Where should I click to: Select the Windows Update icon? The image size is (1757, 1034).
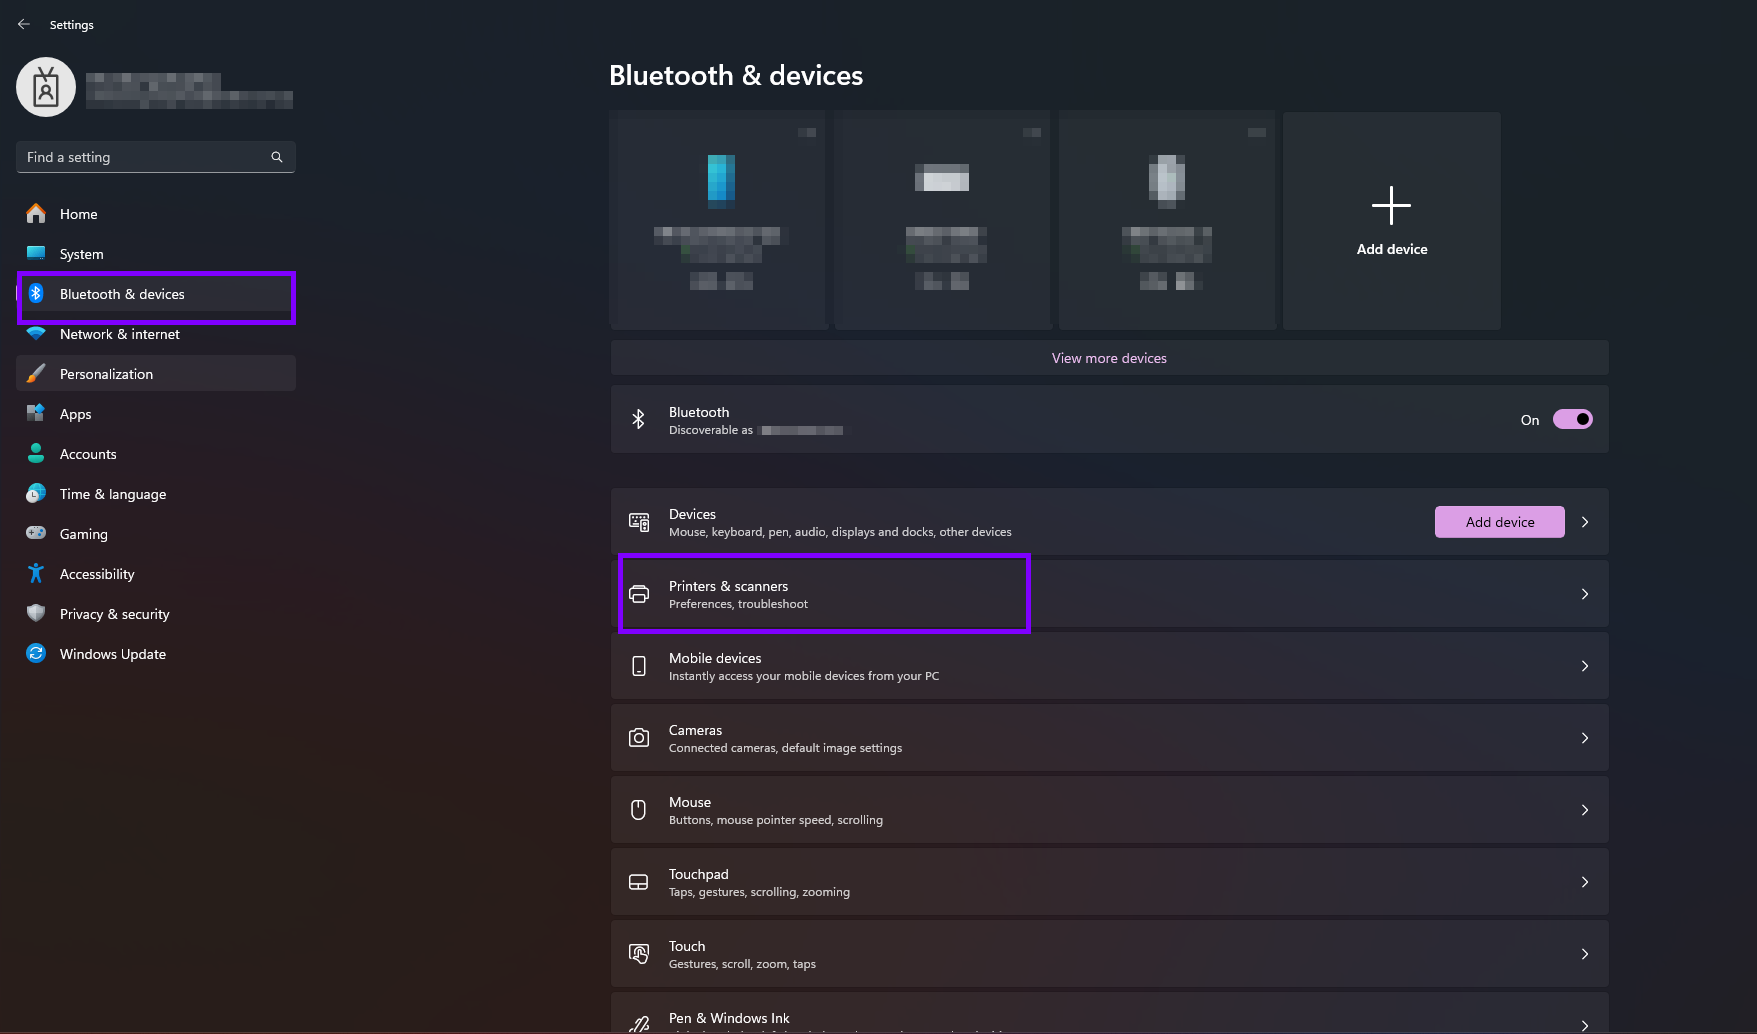(35, 653)
